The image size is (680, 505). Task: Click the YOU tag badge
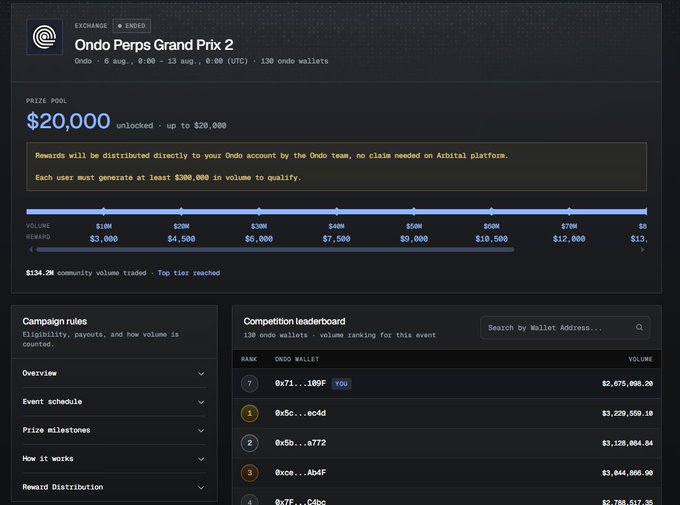pyautogui.click(x=341, y=384)
